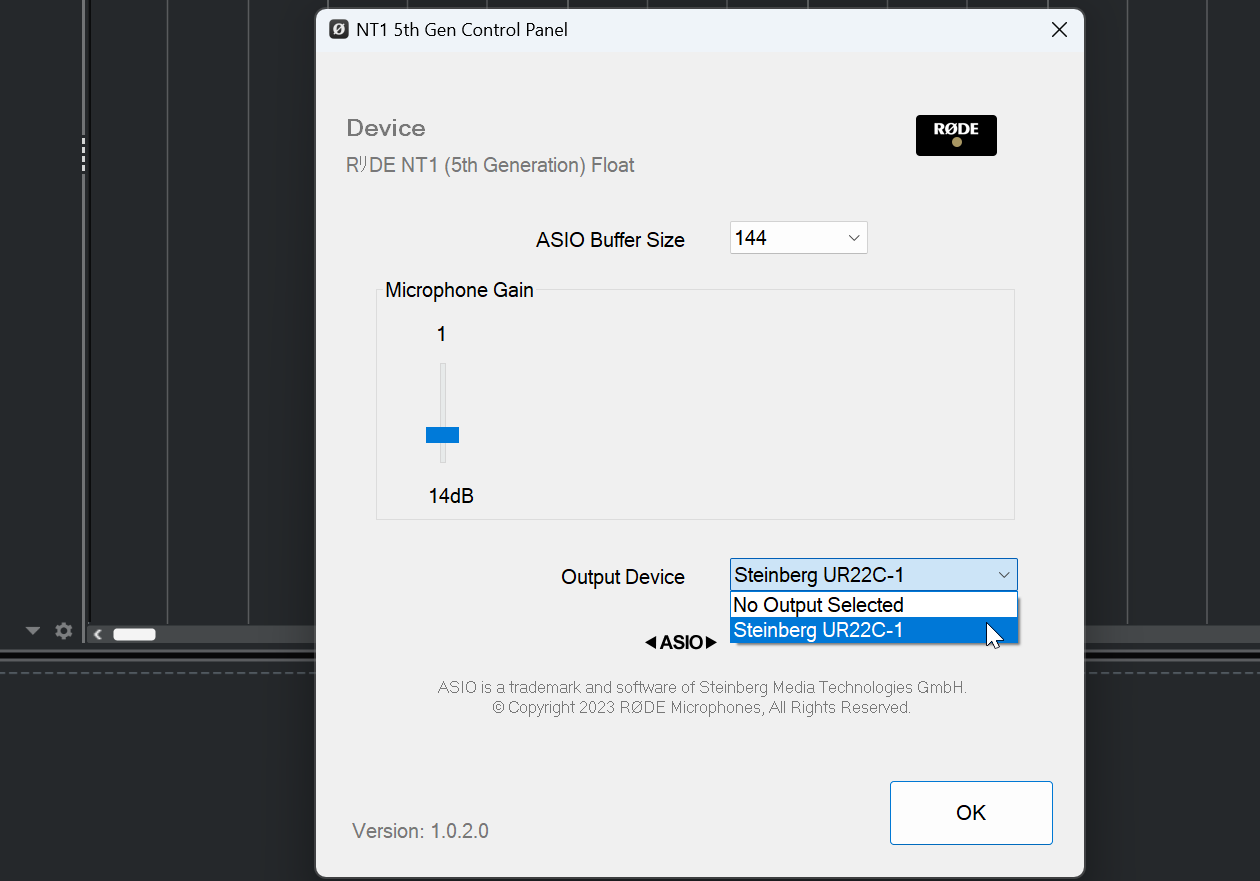Click the "ASIO is a trademark" notice
The width and height of the screenshot is (1260, 881).
702,687
